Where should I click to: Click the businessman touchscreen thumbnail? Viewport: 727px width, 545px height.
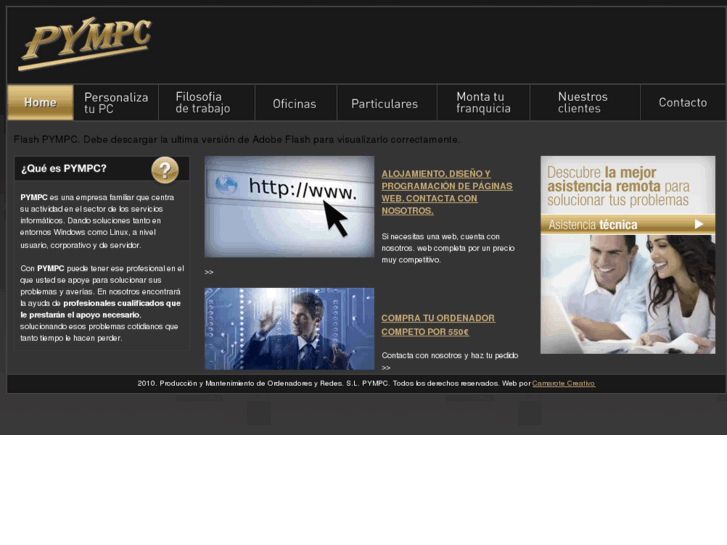[289, 329]
